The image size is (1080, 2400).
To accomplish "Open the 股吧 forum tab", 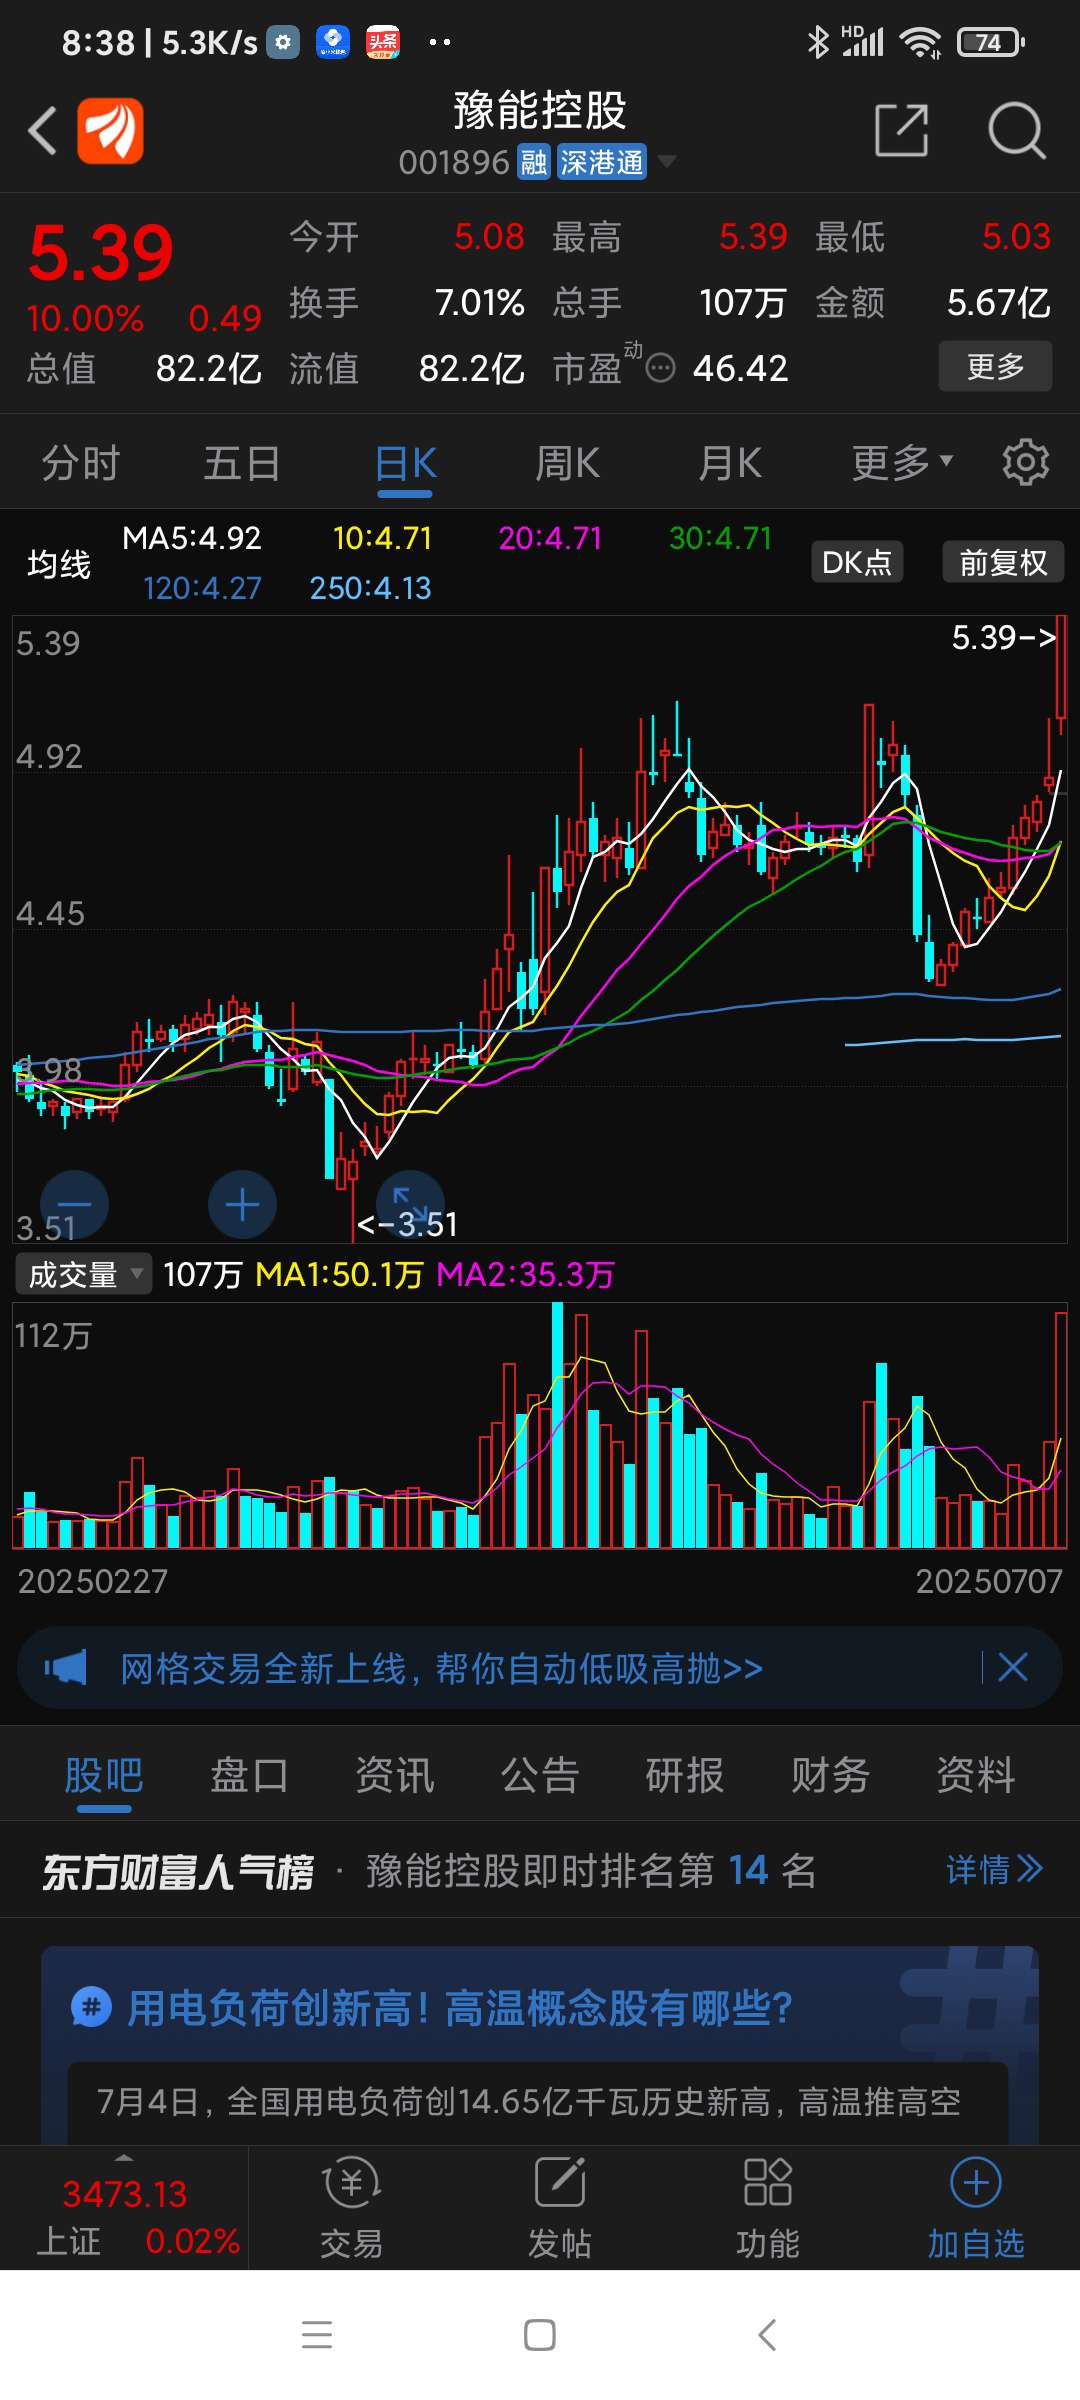I will click(104, 1775).
